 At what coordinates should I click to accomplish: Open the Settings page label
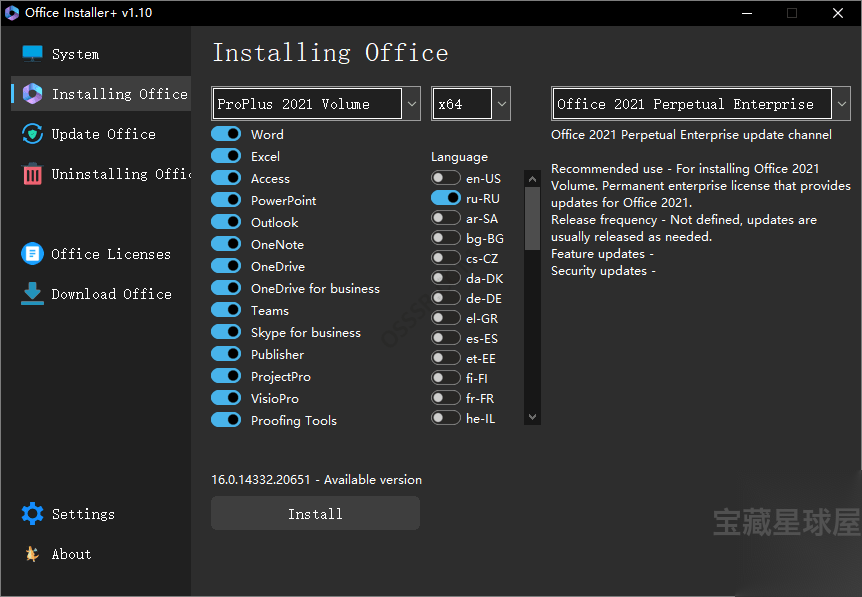83,513
